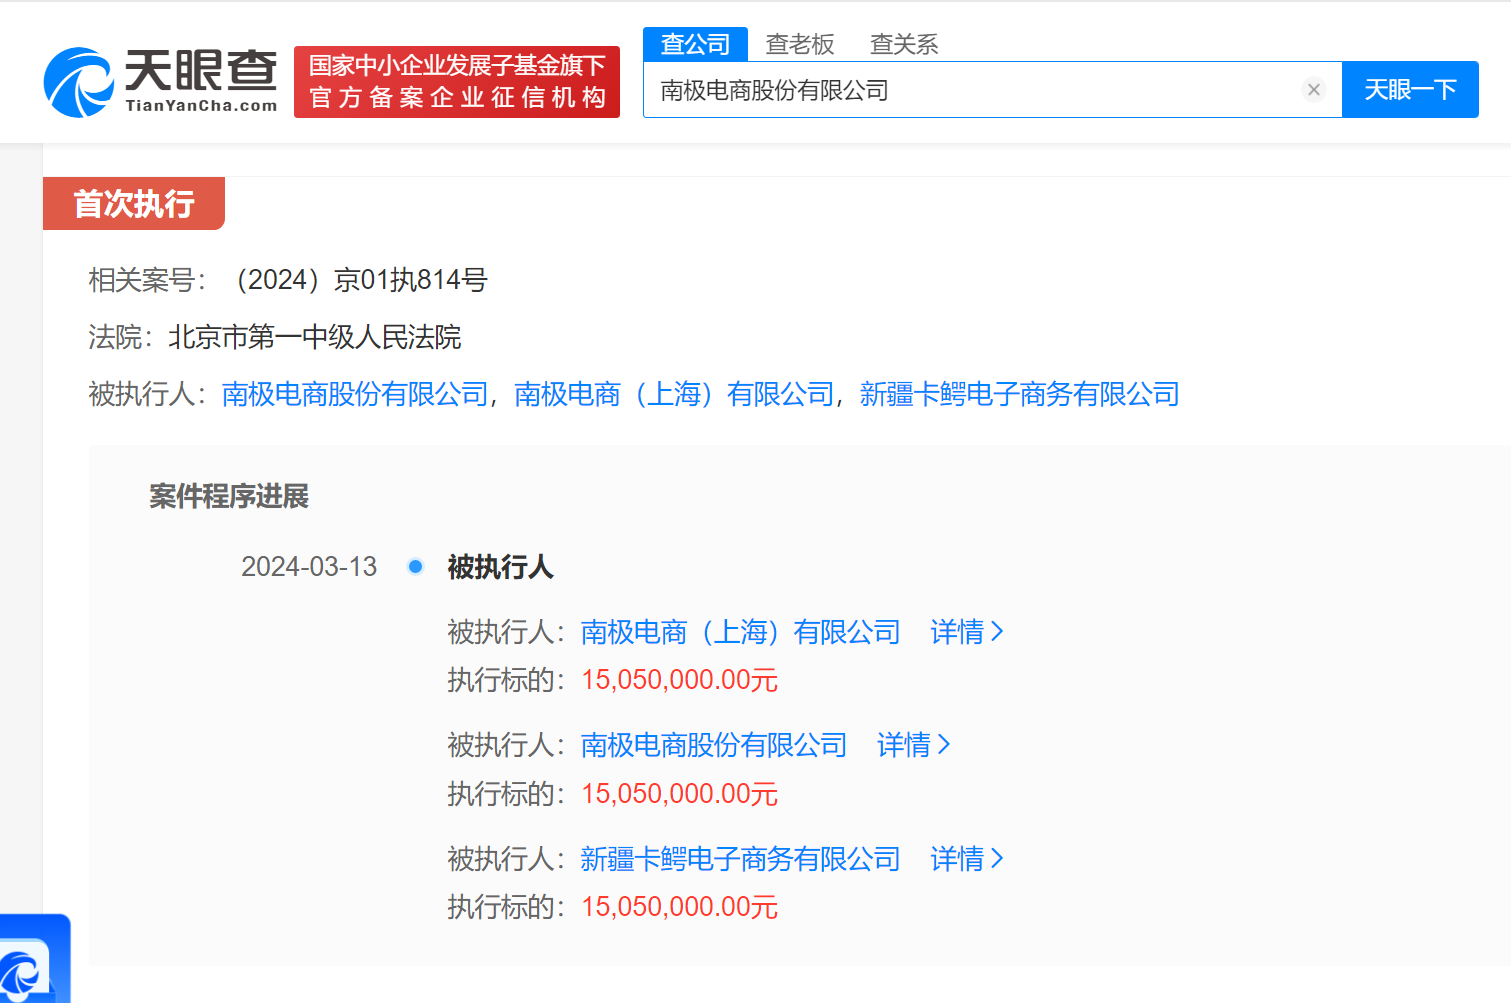1511x1003 pixels.
Task: Clear the search field with the X icon
Action: [x=1314, y=90]
